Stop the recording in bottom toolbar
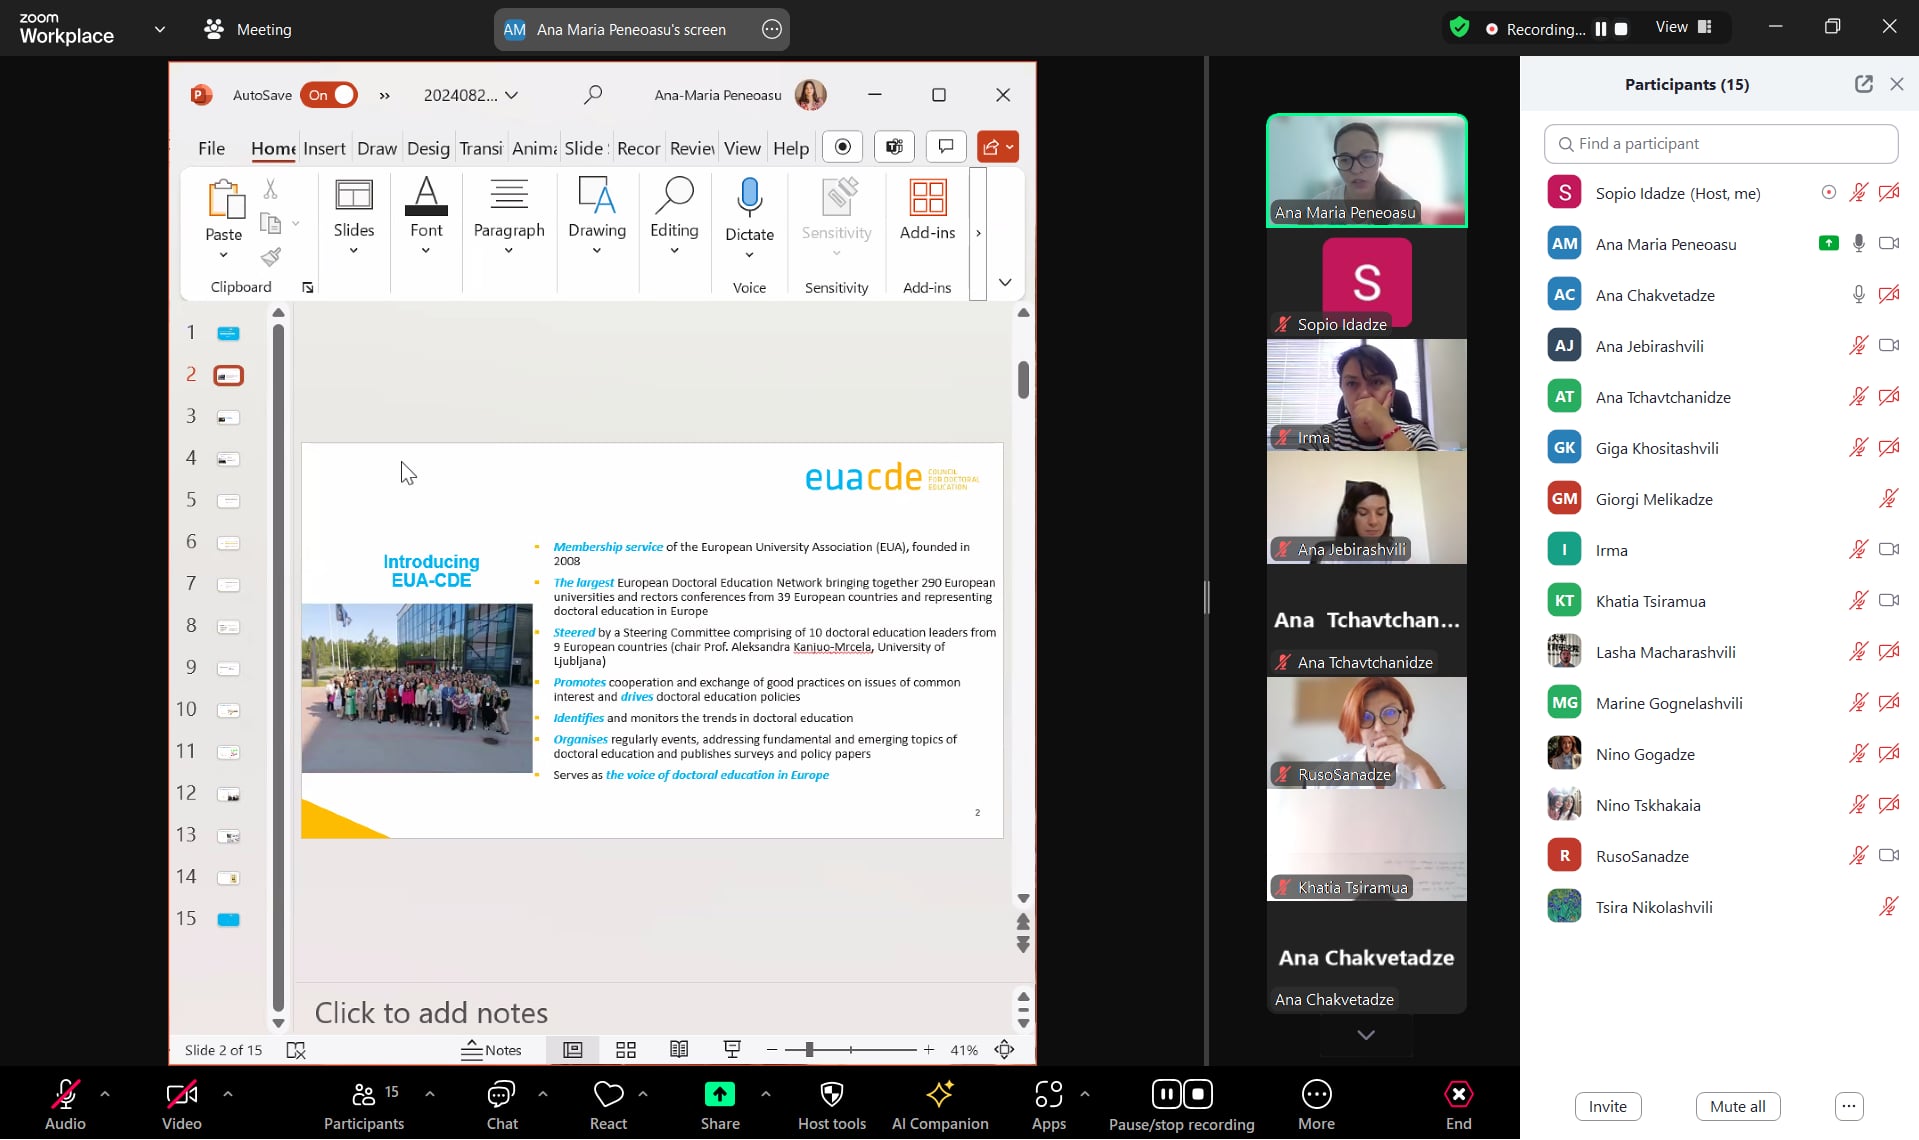This screenshot has width=1919, height=1140. 1198,1094
